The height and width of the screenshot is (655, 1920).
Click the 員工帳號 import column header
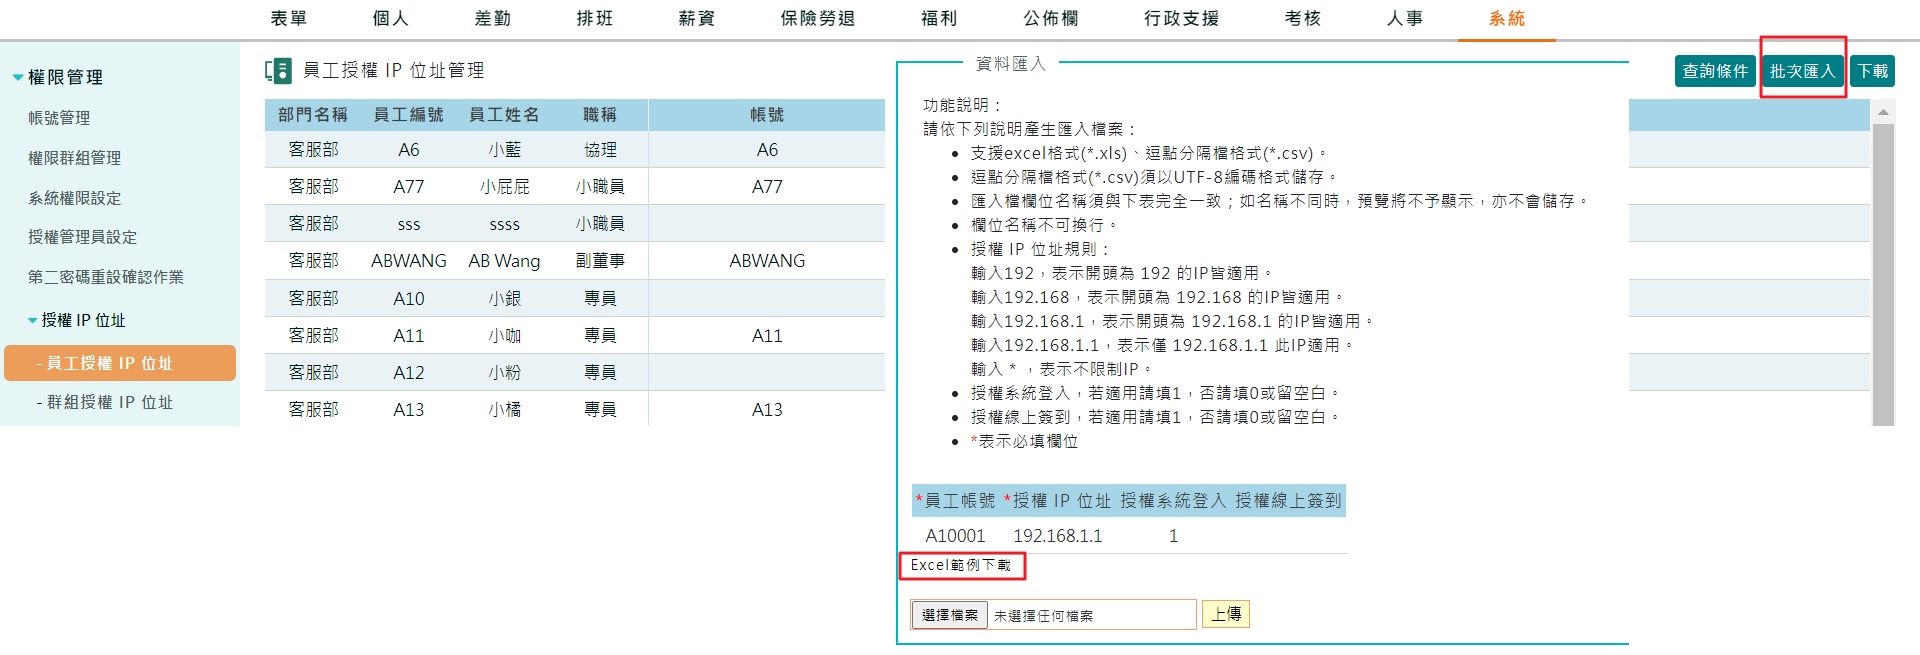click(955, 500)
